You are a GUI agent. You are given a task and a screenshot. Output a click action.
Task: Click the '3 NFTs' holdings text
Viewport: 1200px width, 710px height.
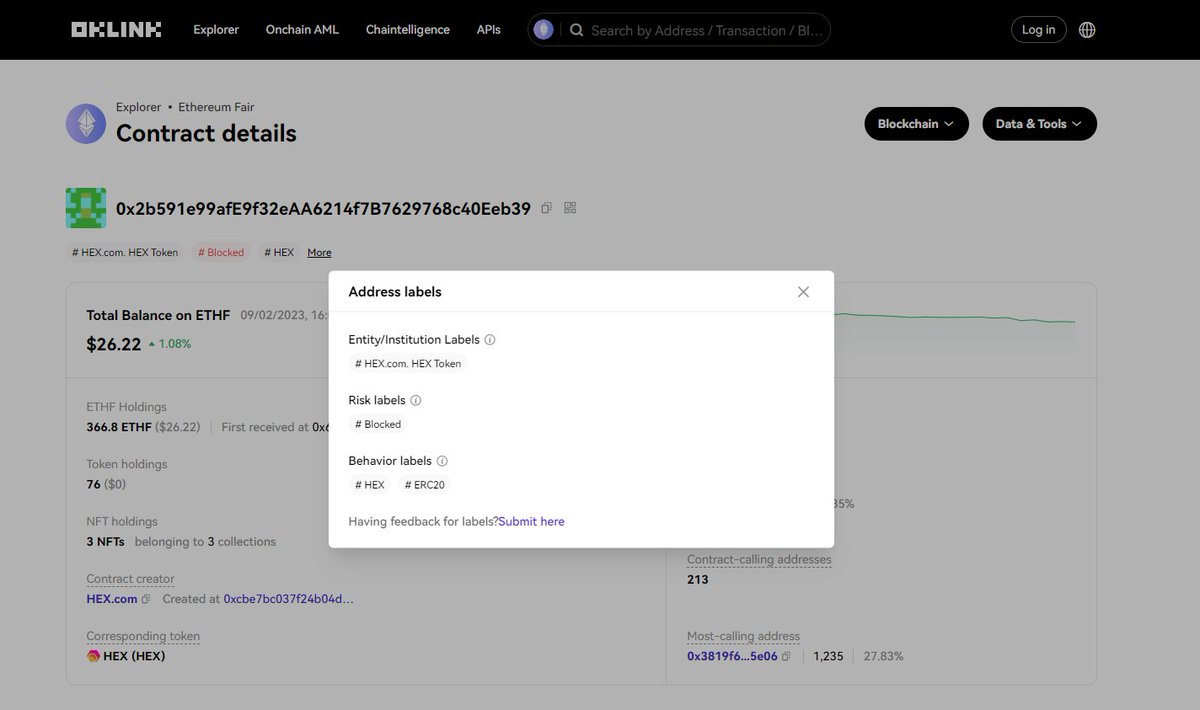107,541
